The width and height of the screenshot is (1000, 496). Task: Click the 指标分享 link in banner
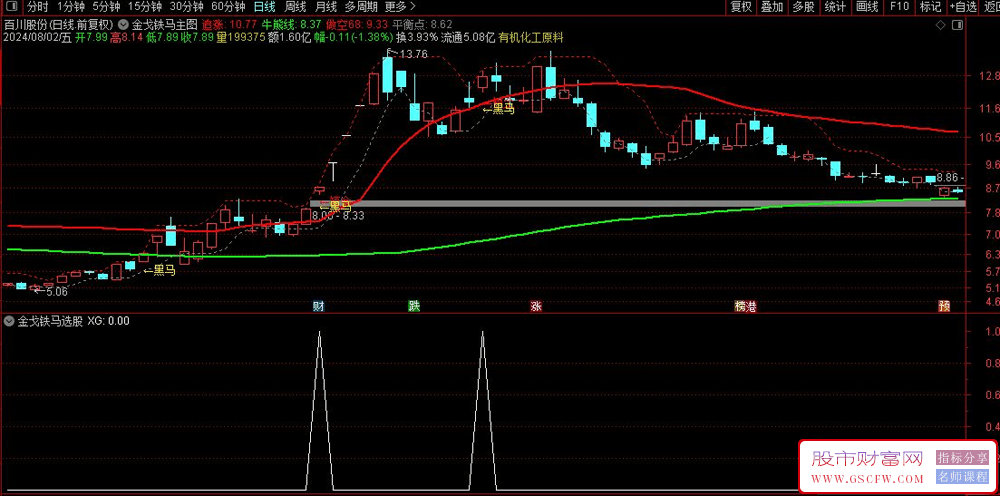[x=961, y=458]
